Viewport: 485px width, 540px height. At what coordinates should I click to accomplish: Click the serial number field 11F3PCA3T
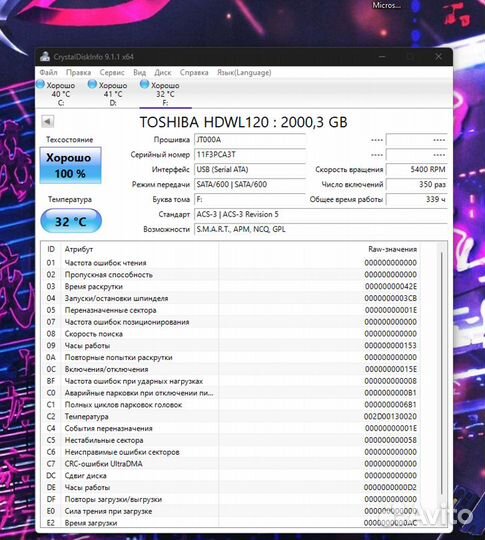point(250,155)
